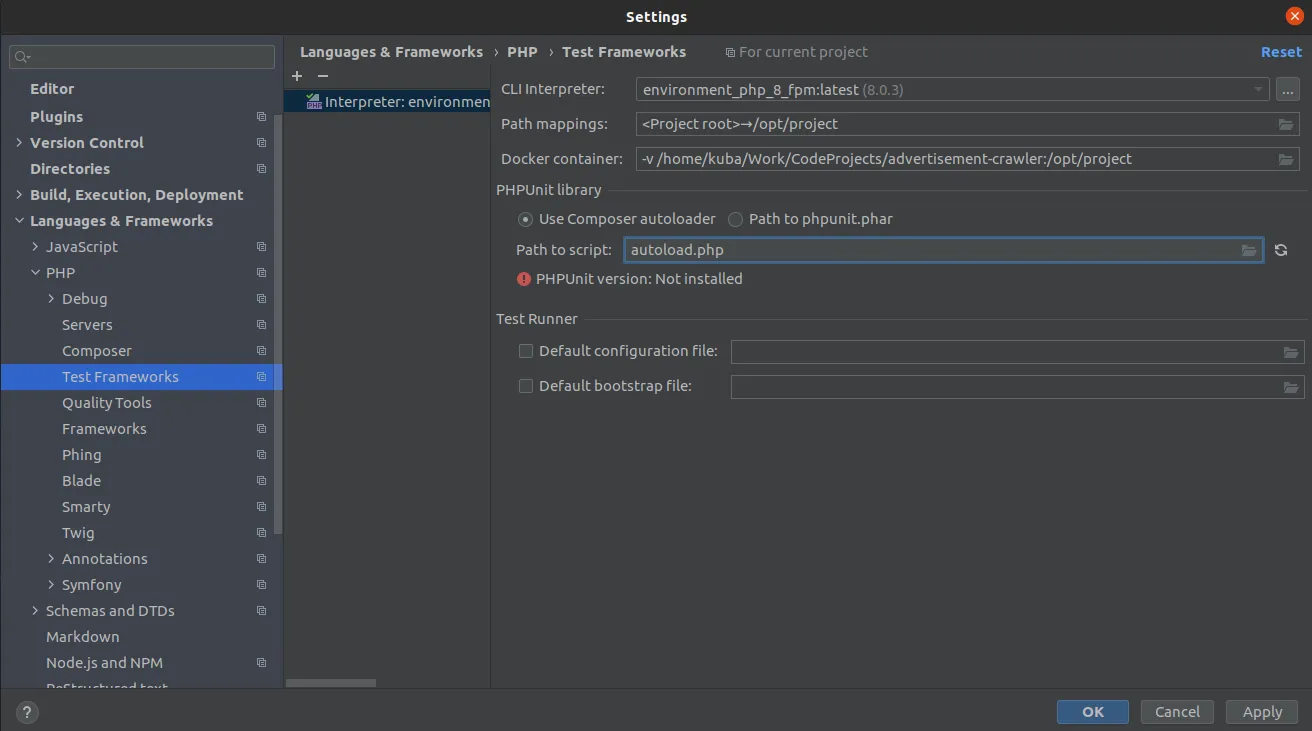Browse for Path mappings folder icon
This screenshot has width=1312, height=731.
(1286, 125)
